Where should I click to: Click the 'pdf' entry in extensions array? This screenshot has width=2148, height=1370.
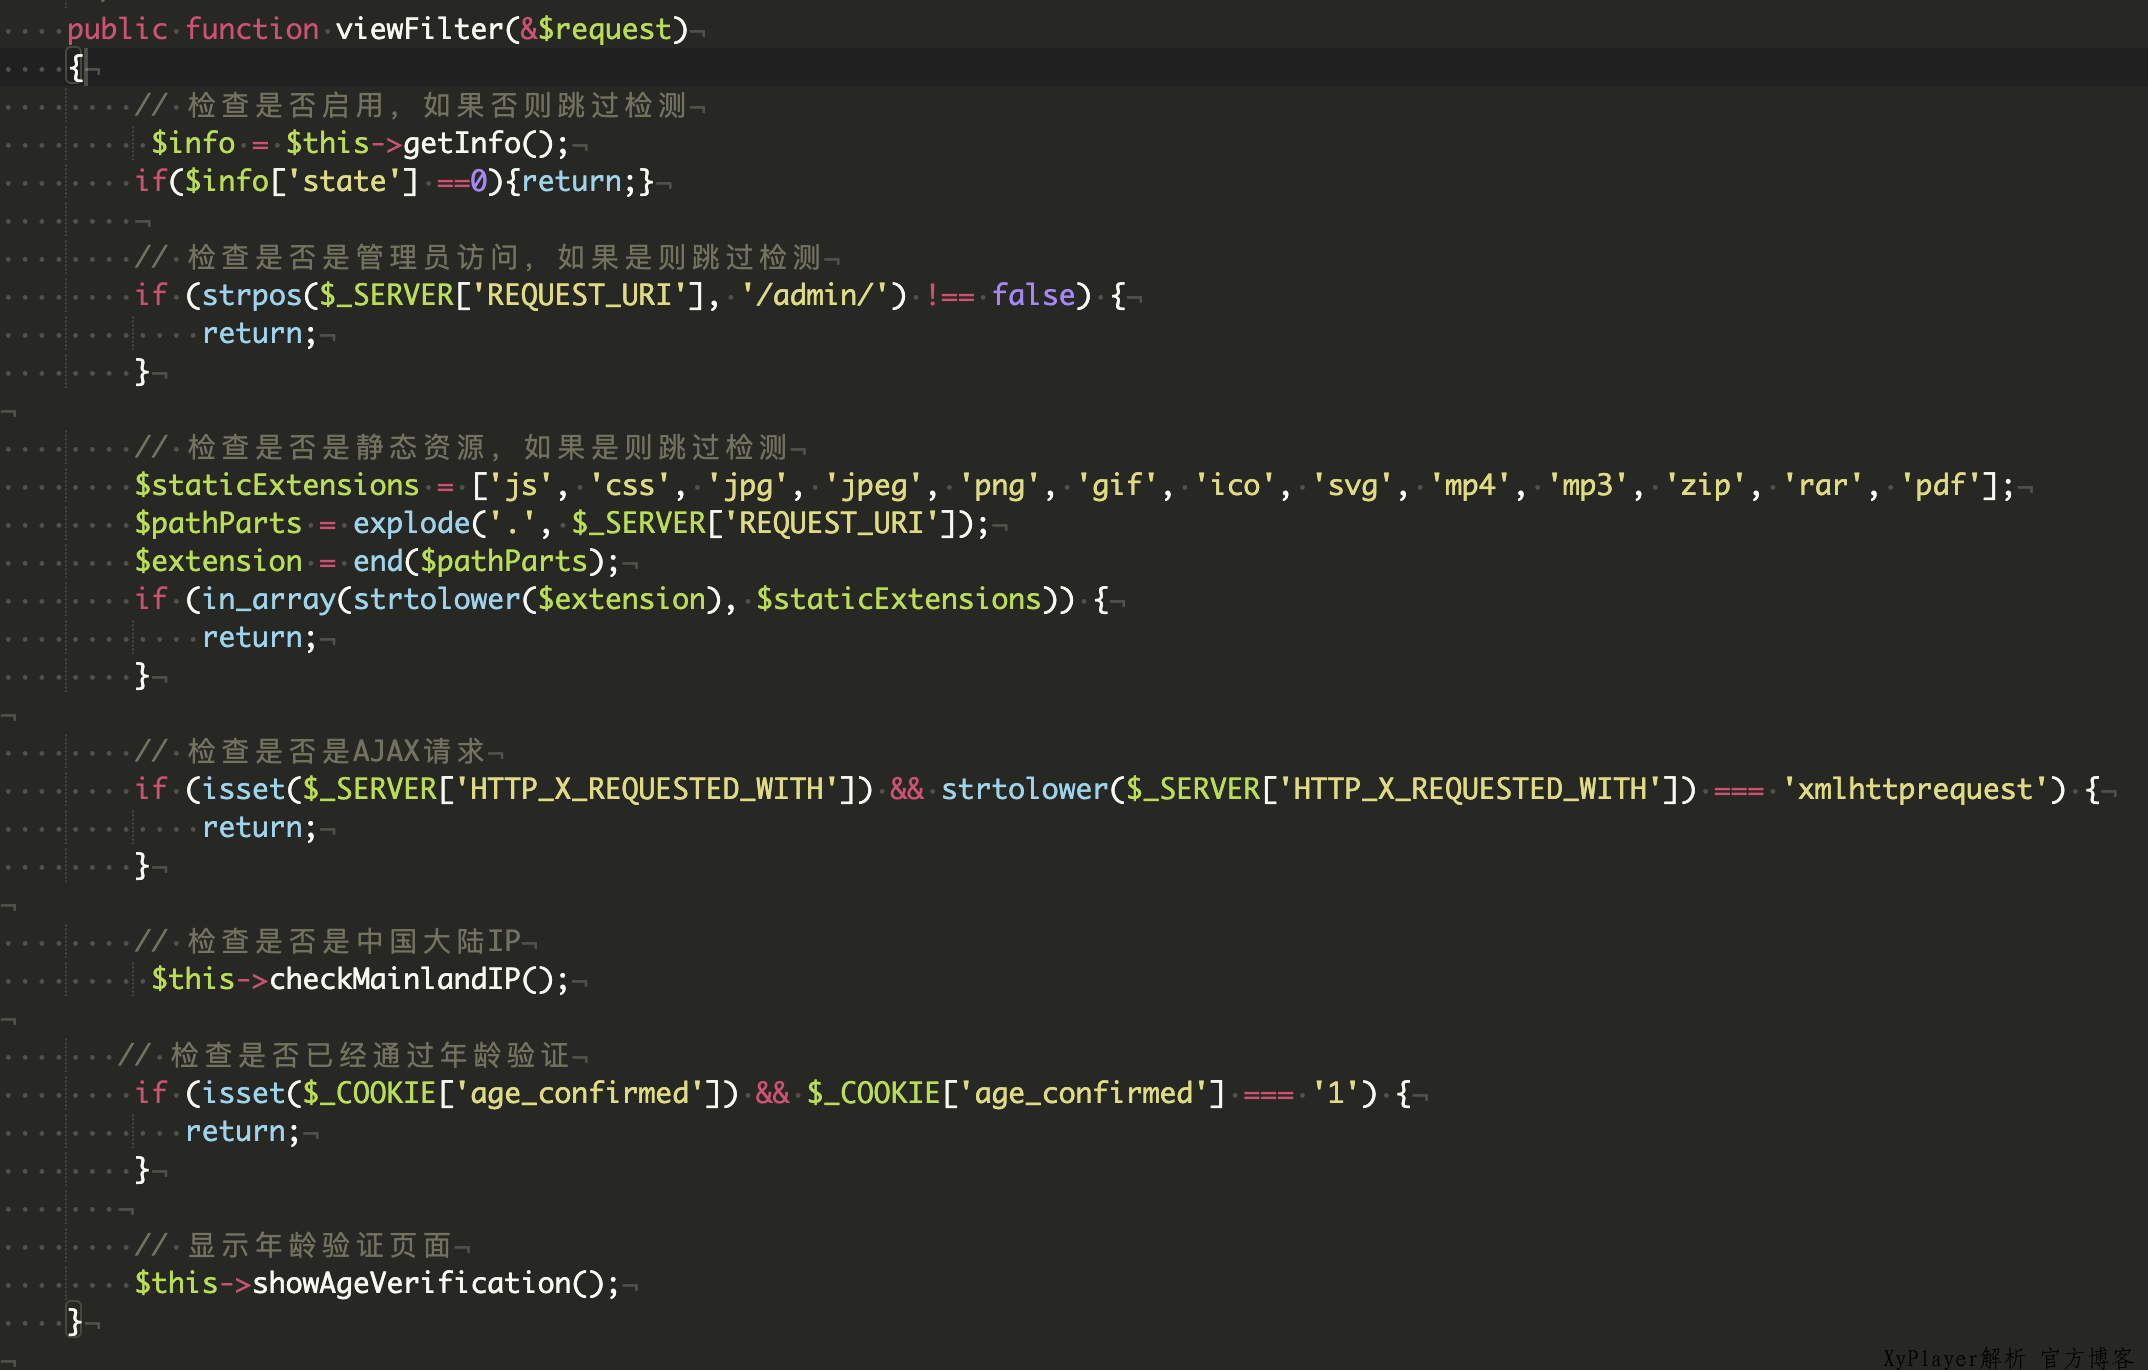[1940, 485]
